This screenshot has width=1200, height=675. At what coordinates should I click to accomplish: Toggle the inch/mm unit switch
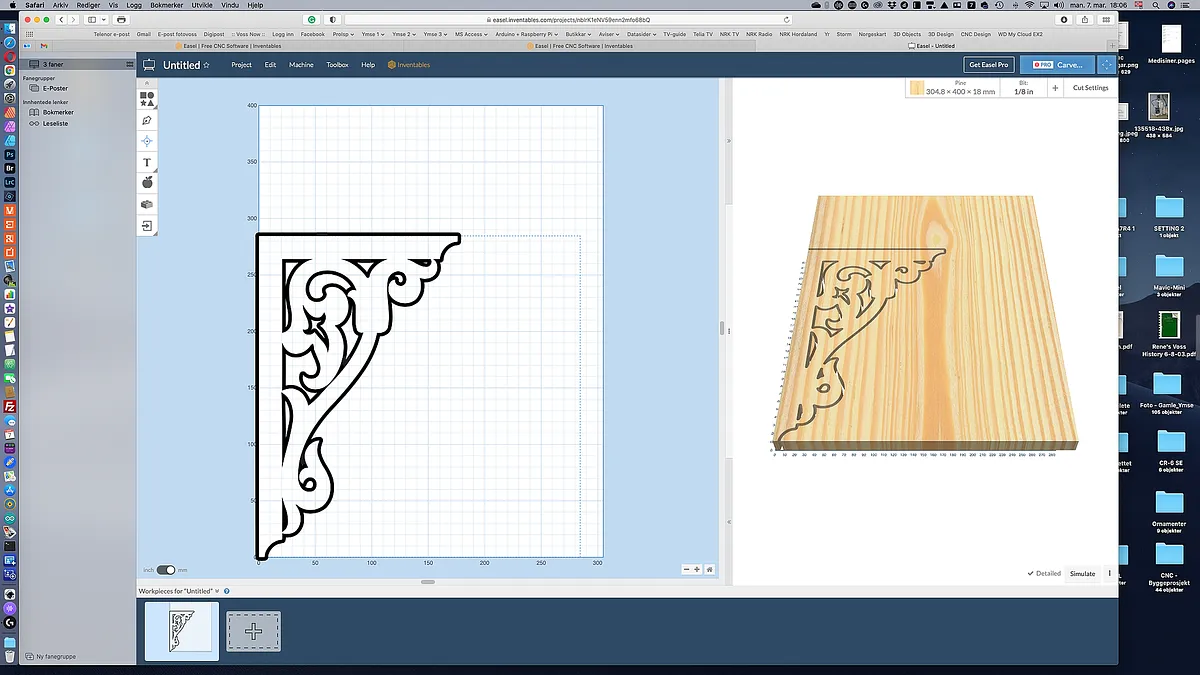(166, 570)
